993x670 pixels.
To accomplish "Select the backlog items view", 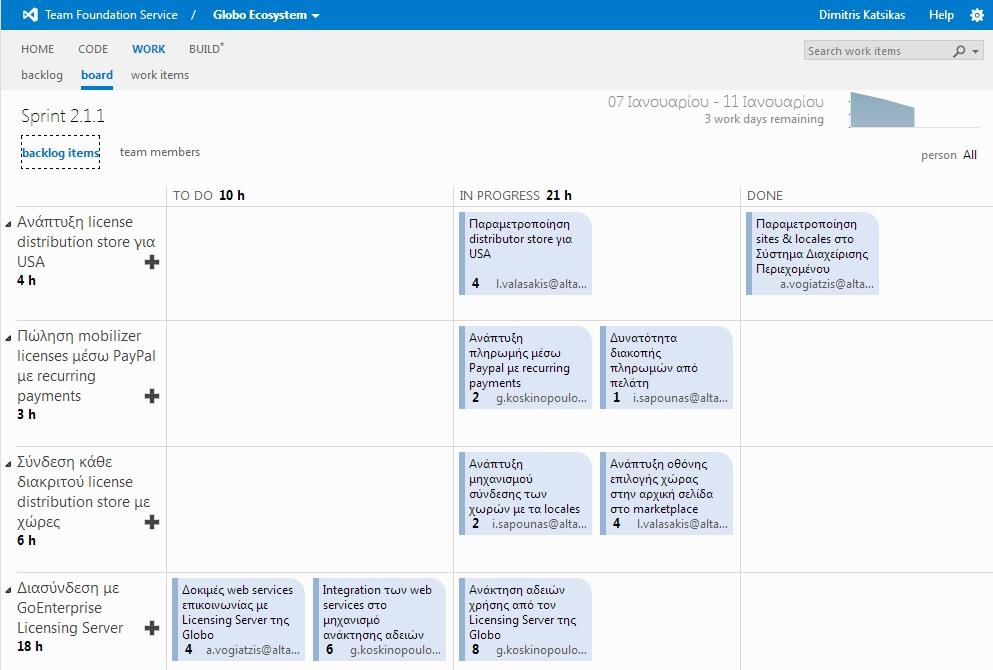I will click(61, 153).
